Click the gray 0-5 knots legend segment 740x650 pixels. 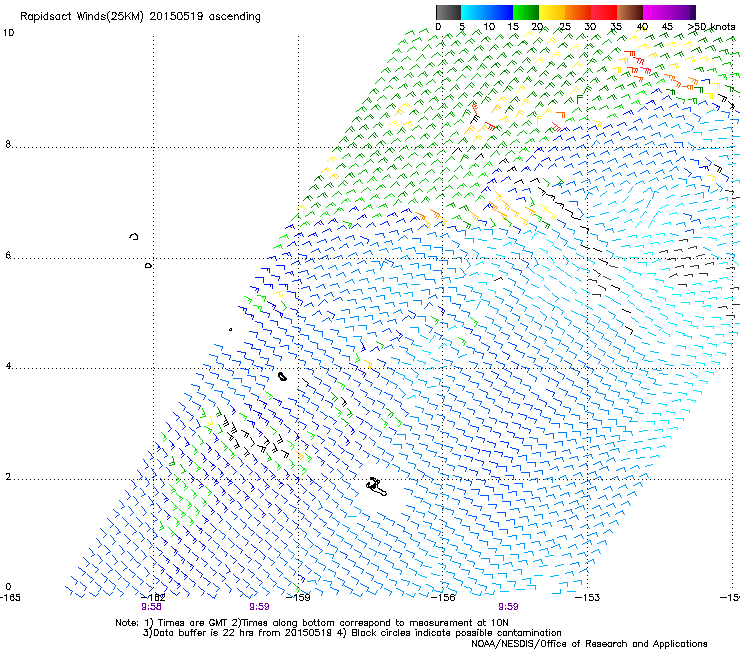tap(448, 12)
